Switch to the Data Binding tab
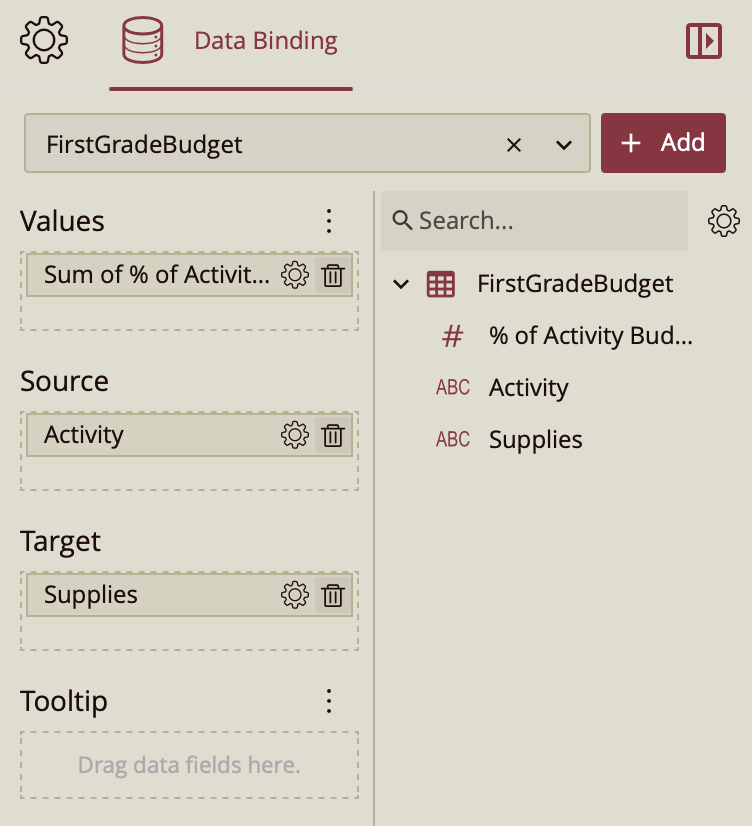Viewport: 752px width, 826px height. 231,42
